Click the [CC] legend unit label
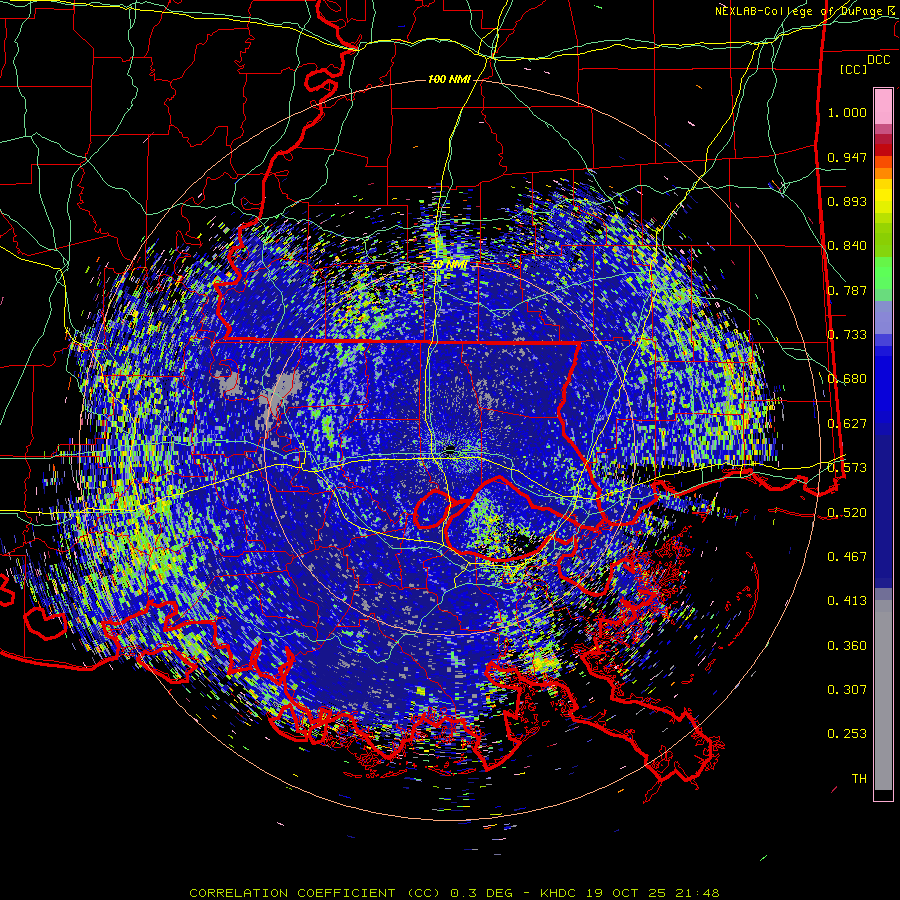900x900 pixels. click(854, 69)
